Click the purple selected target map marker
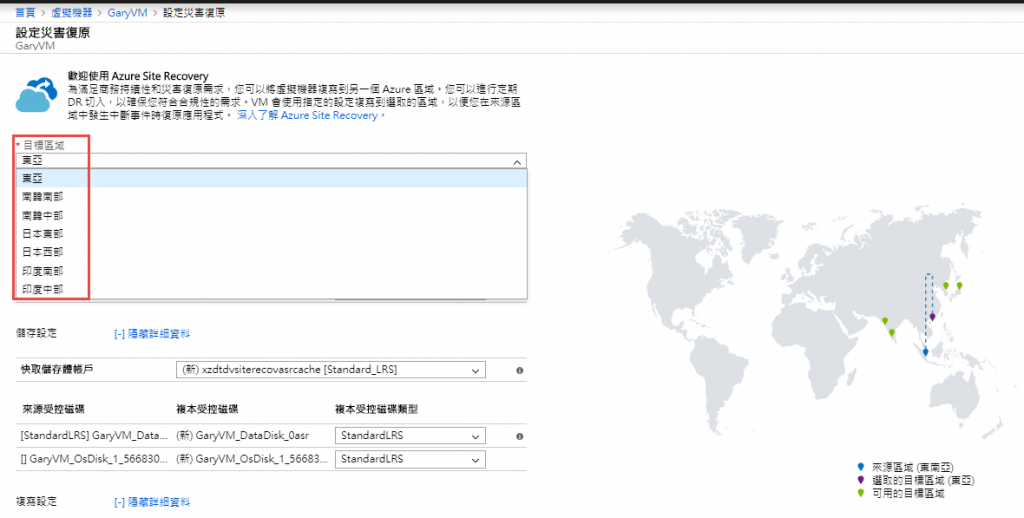The height and width of the screenshot is (518, 1024). (933, 317)
